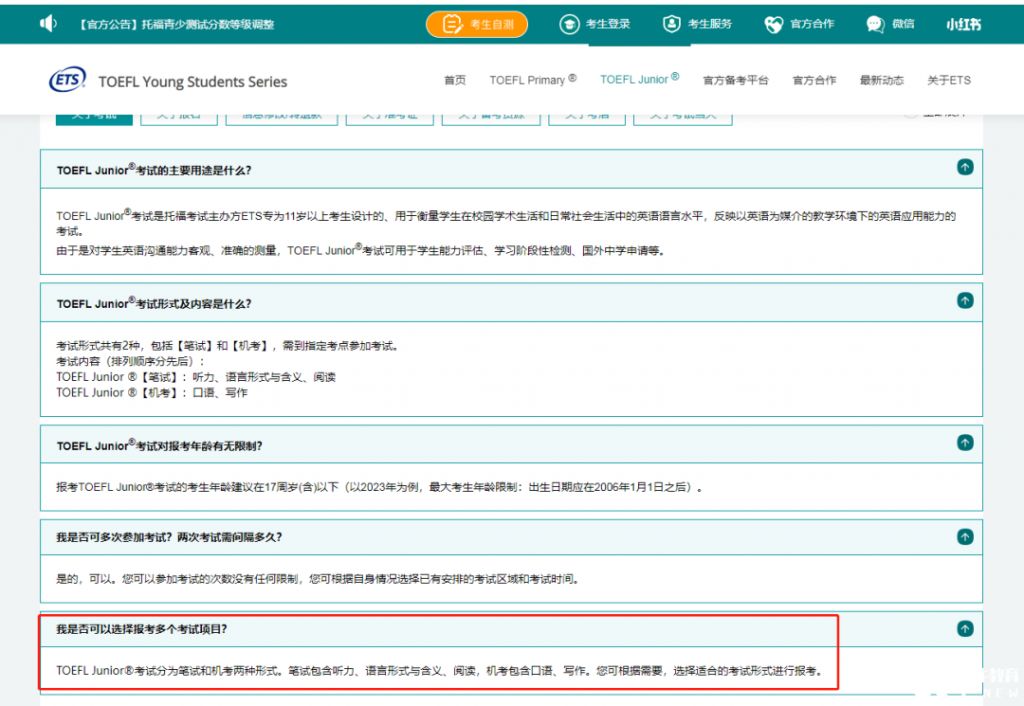Click the 考生登录 graduation cap icon

click(x=569, y=24)
